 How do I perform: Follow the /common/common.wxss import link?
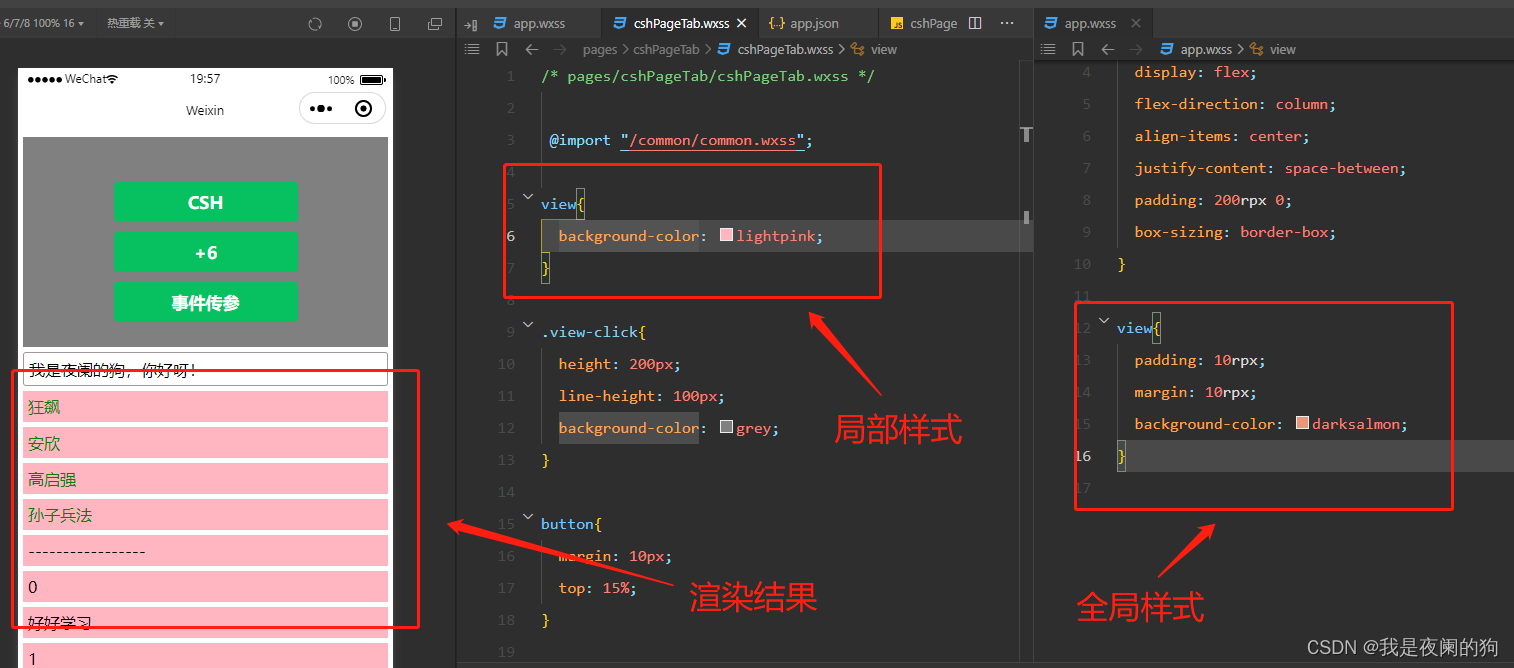tap(712, 140)
